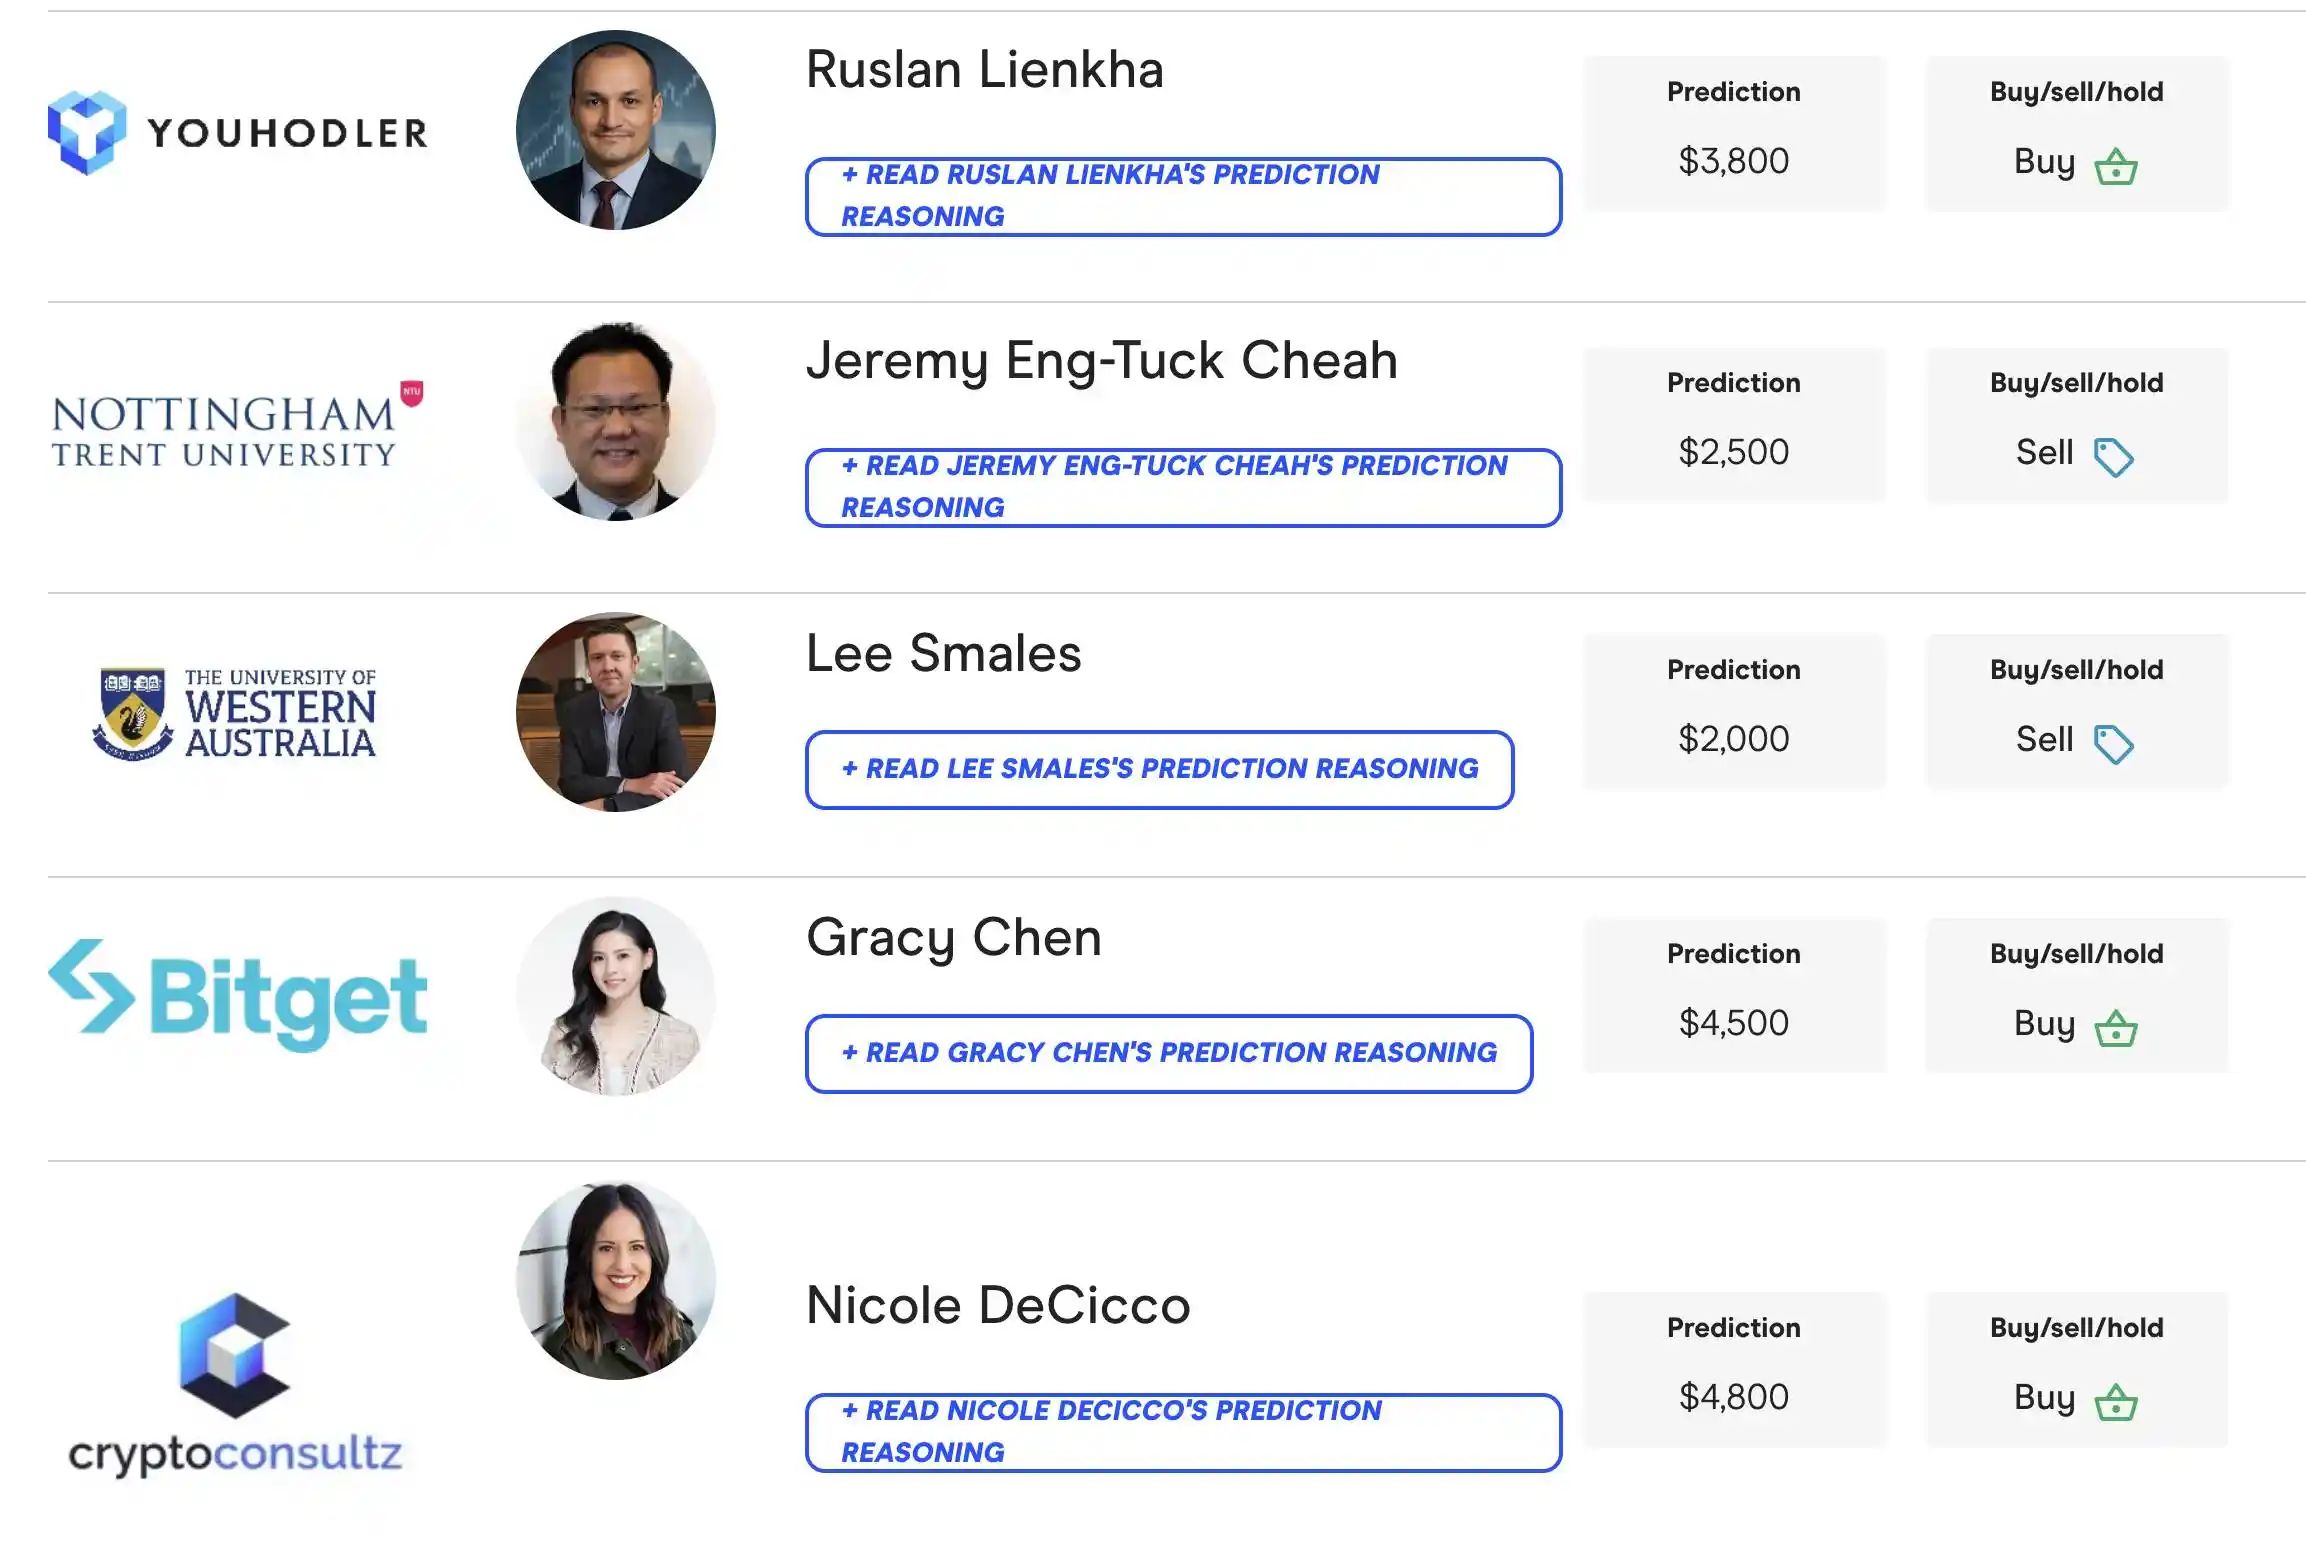Click the YouHodler logo
This screenshot has height=1552, width=2306.
click(237, 132)
